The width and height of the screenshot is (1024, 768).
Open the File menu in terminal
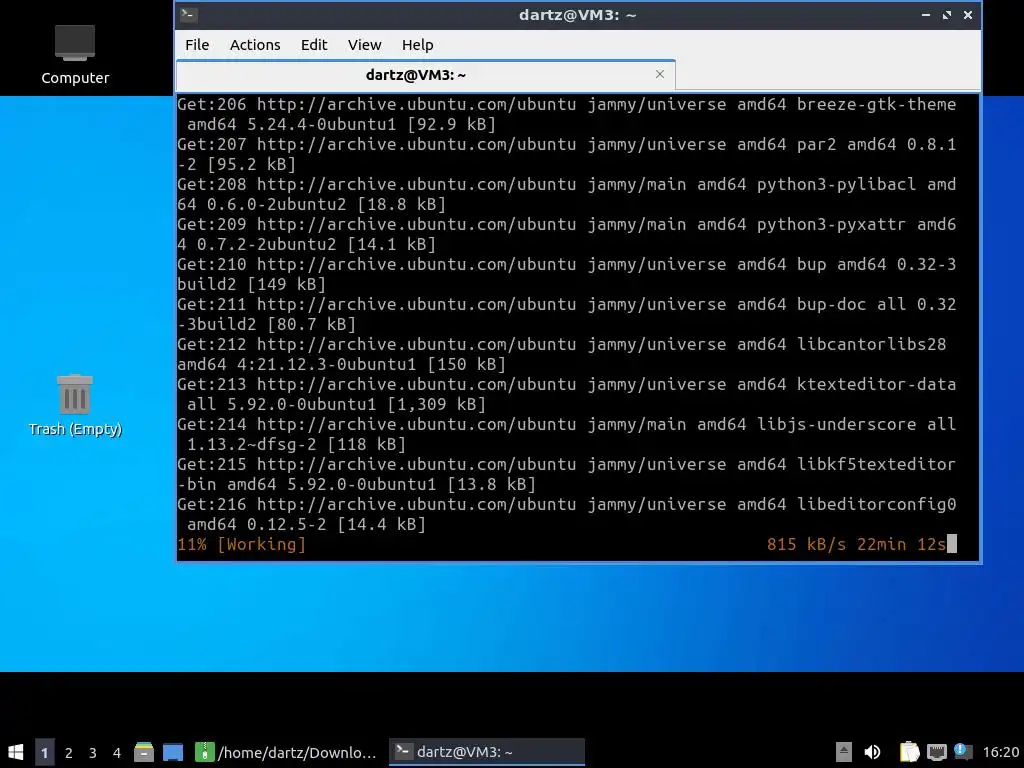point(197,44)
